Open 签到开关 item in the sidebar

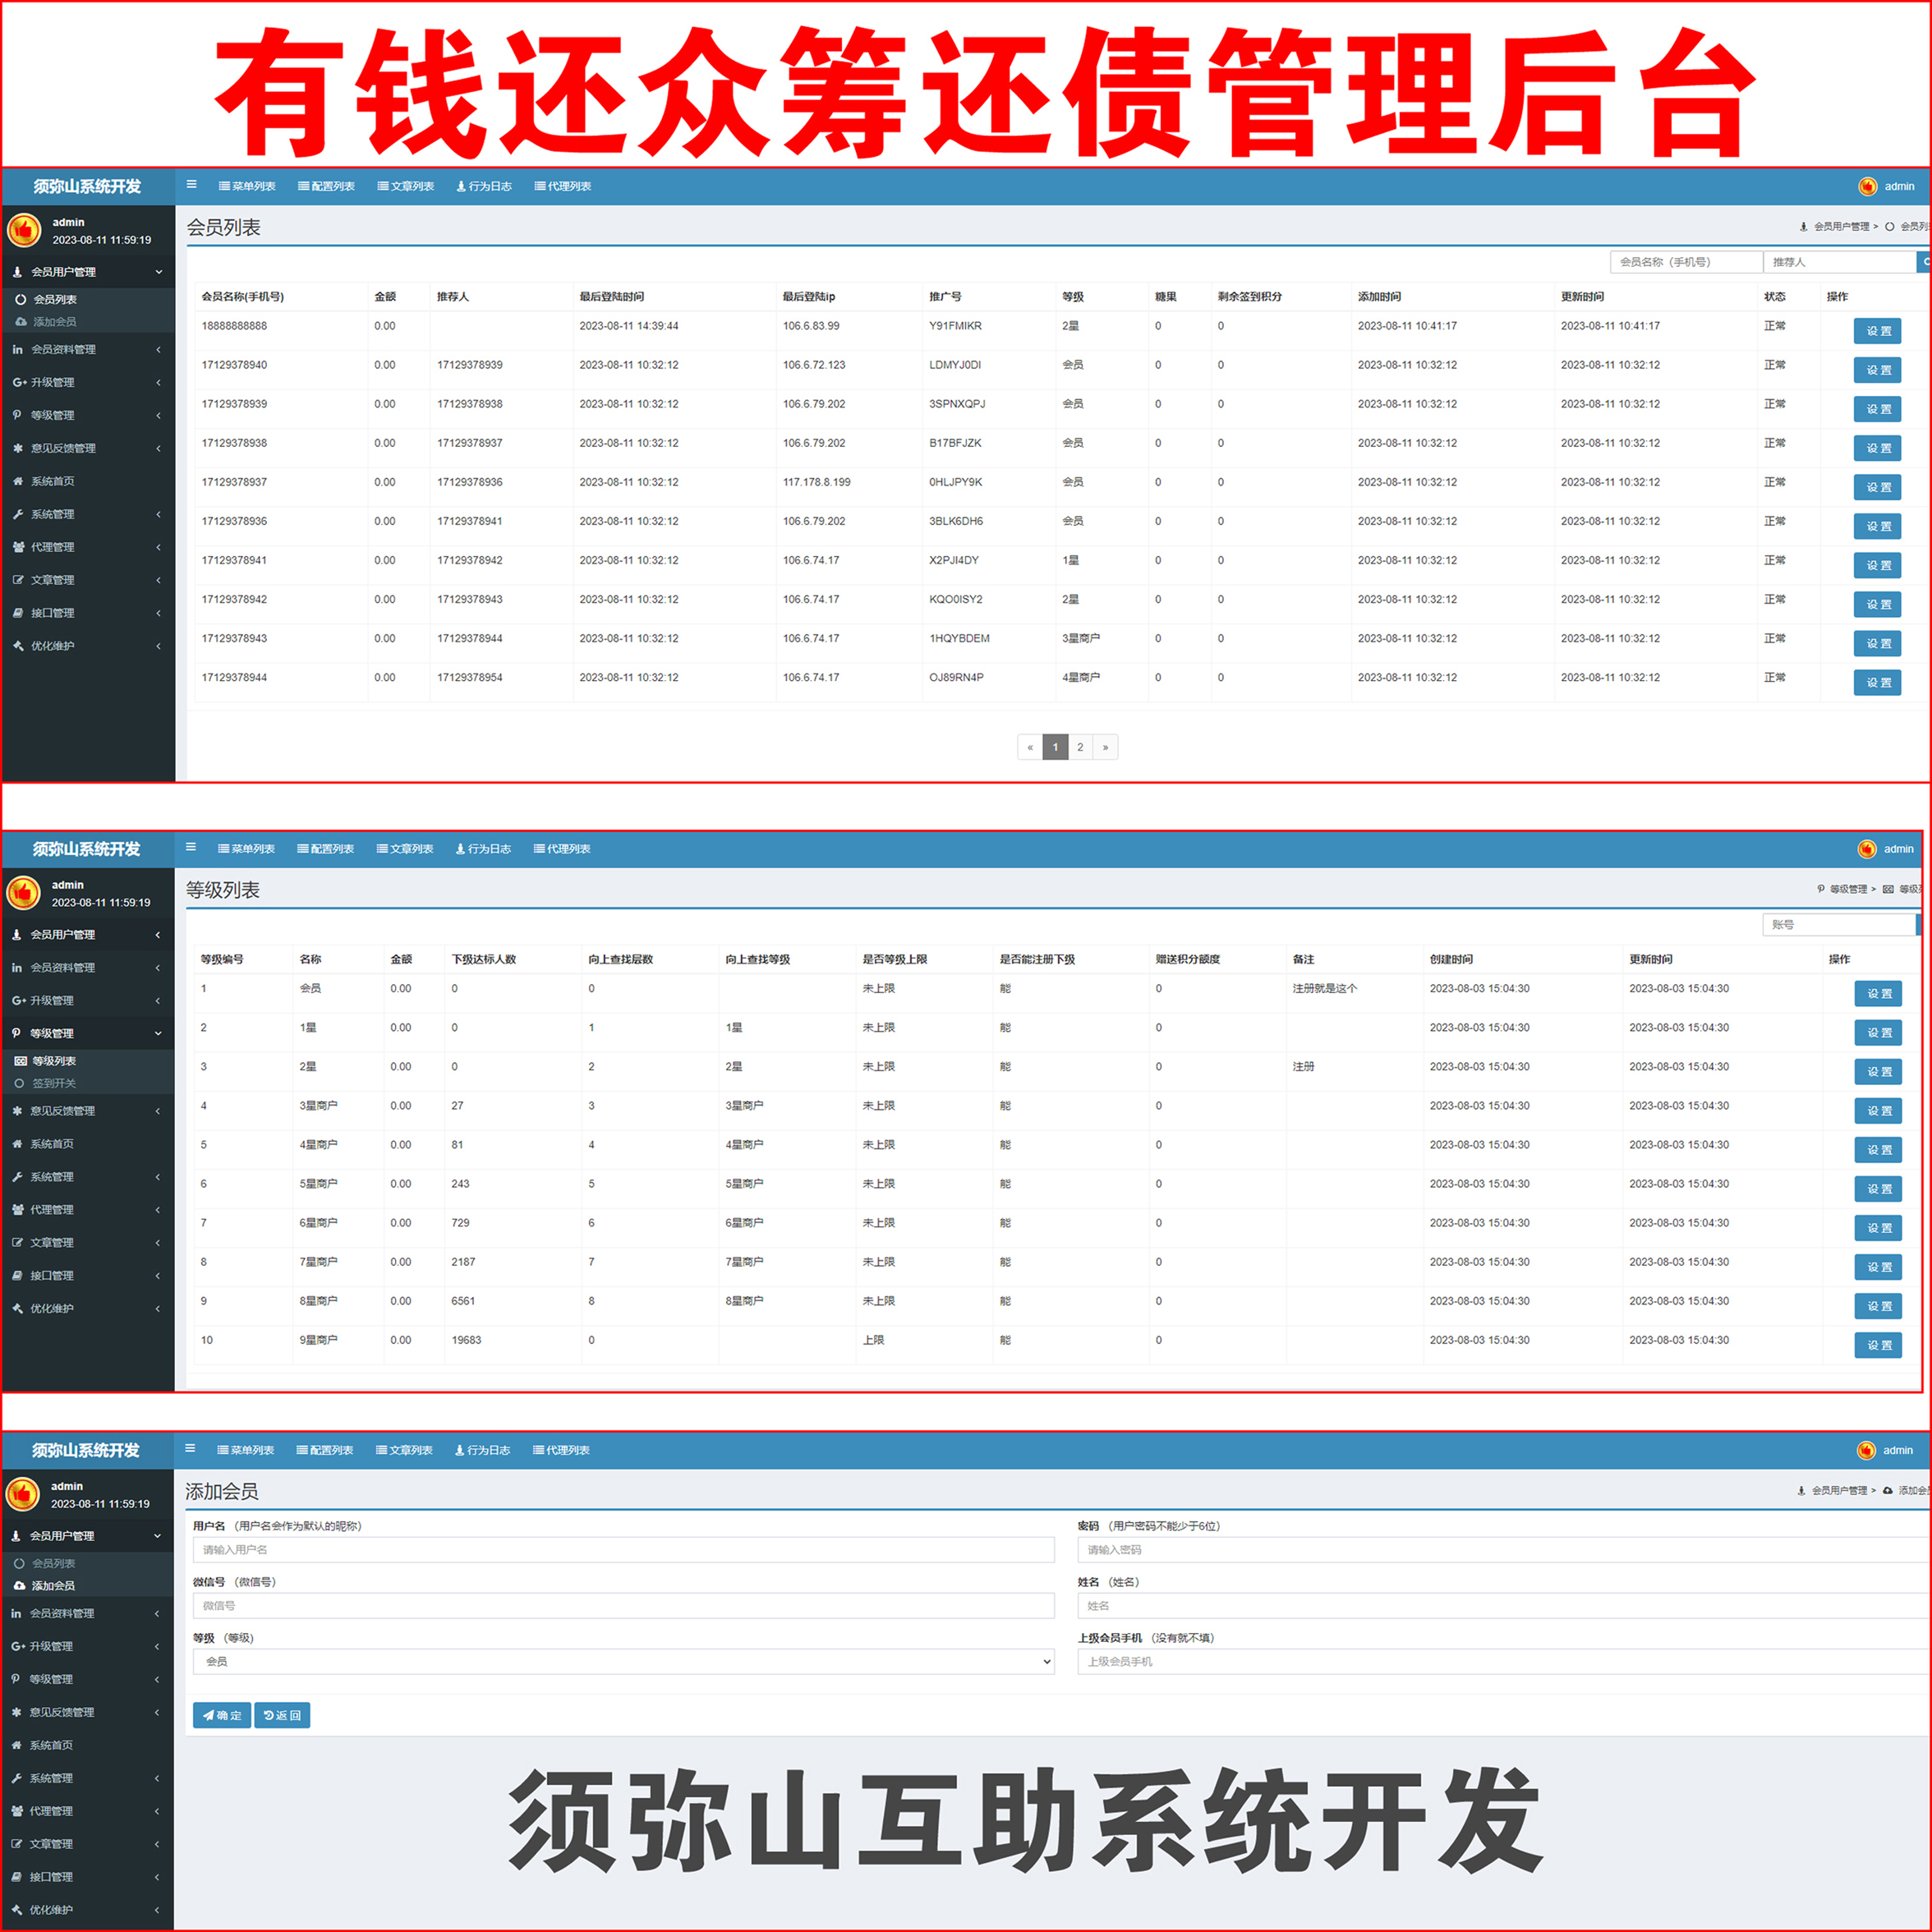click(x=53, y=1083)
